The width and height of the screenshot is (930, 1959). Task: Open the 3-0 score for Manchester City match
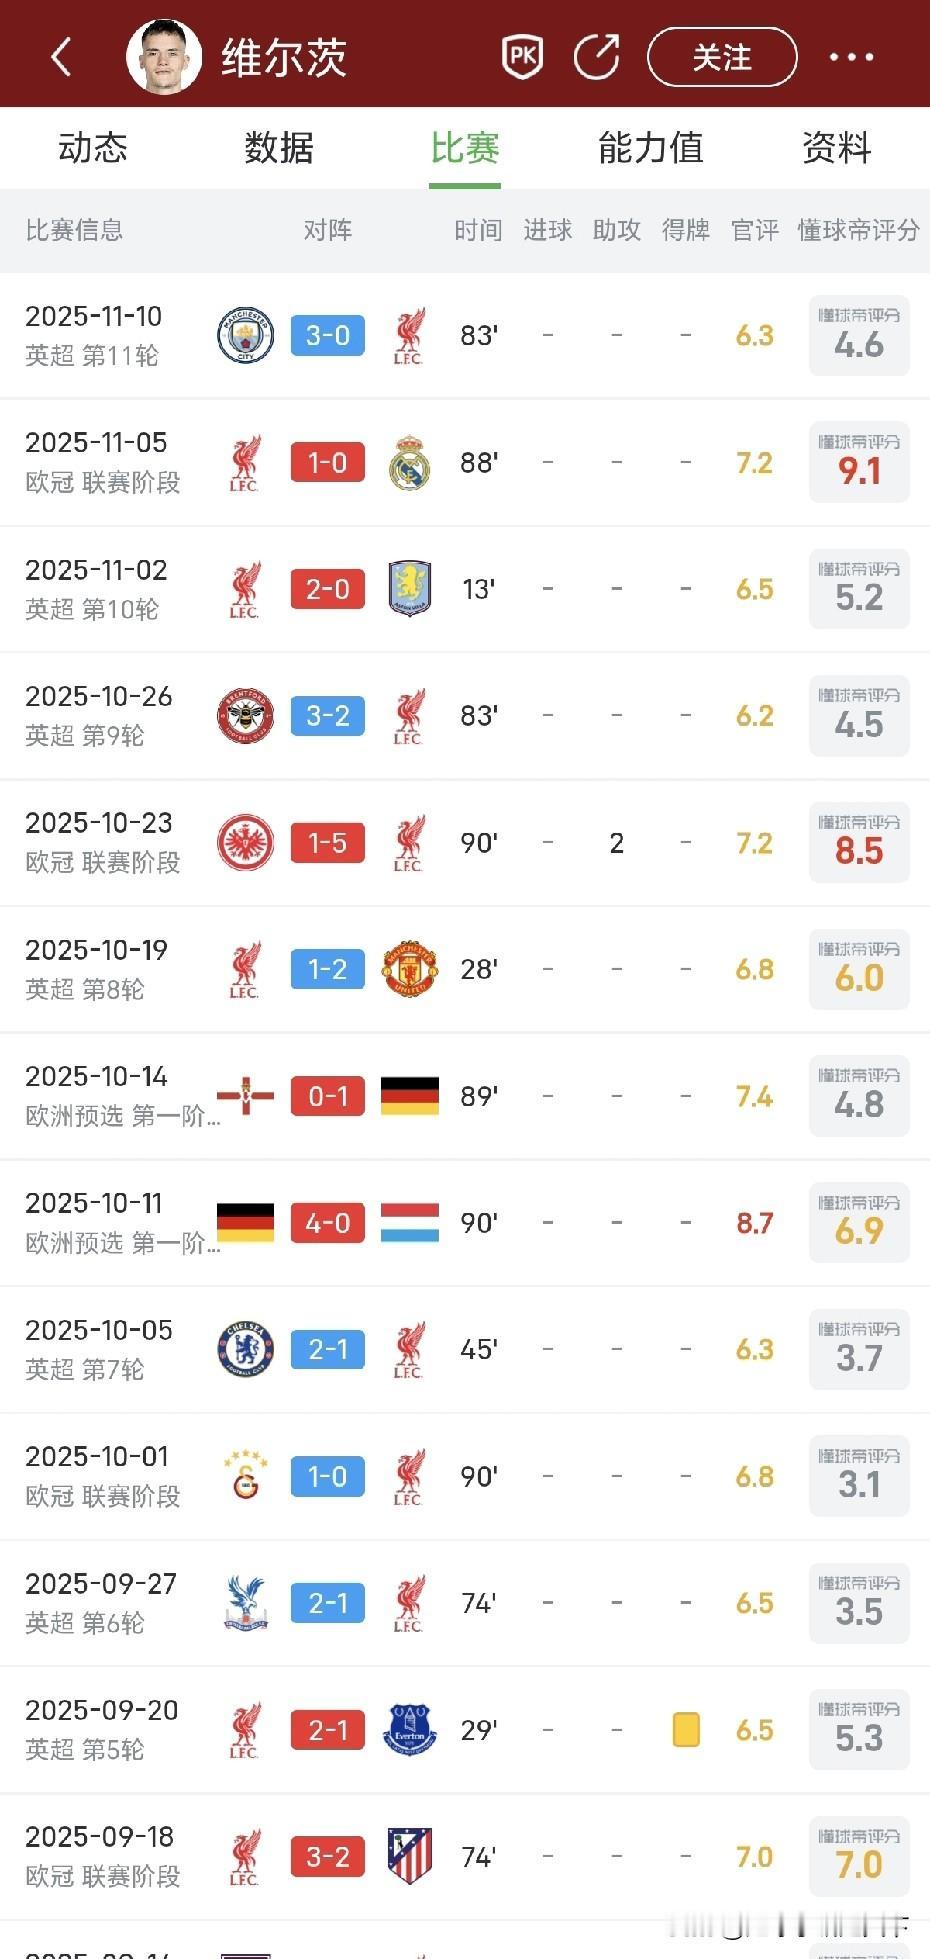click(x=327, y=335)
